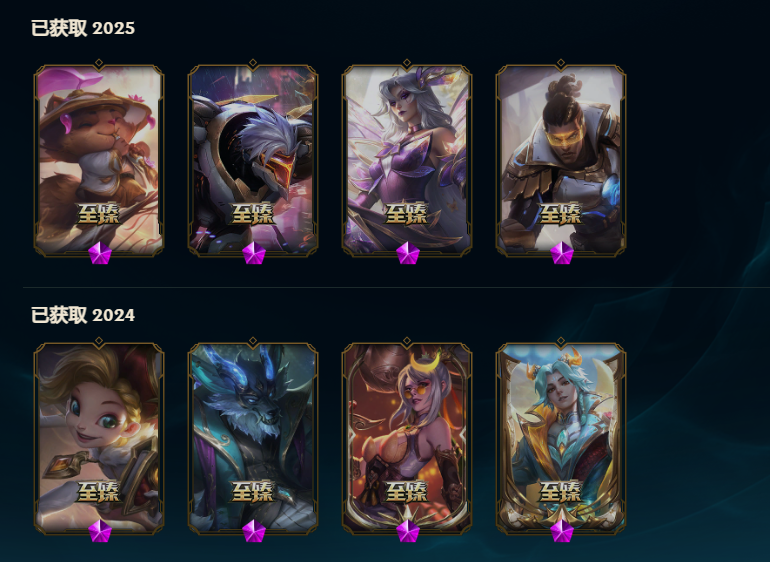Viewport: 770px width, 562px height.
Task: Click the 至臻 label on the blue wolf card
Action: [253, 492]
